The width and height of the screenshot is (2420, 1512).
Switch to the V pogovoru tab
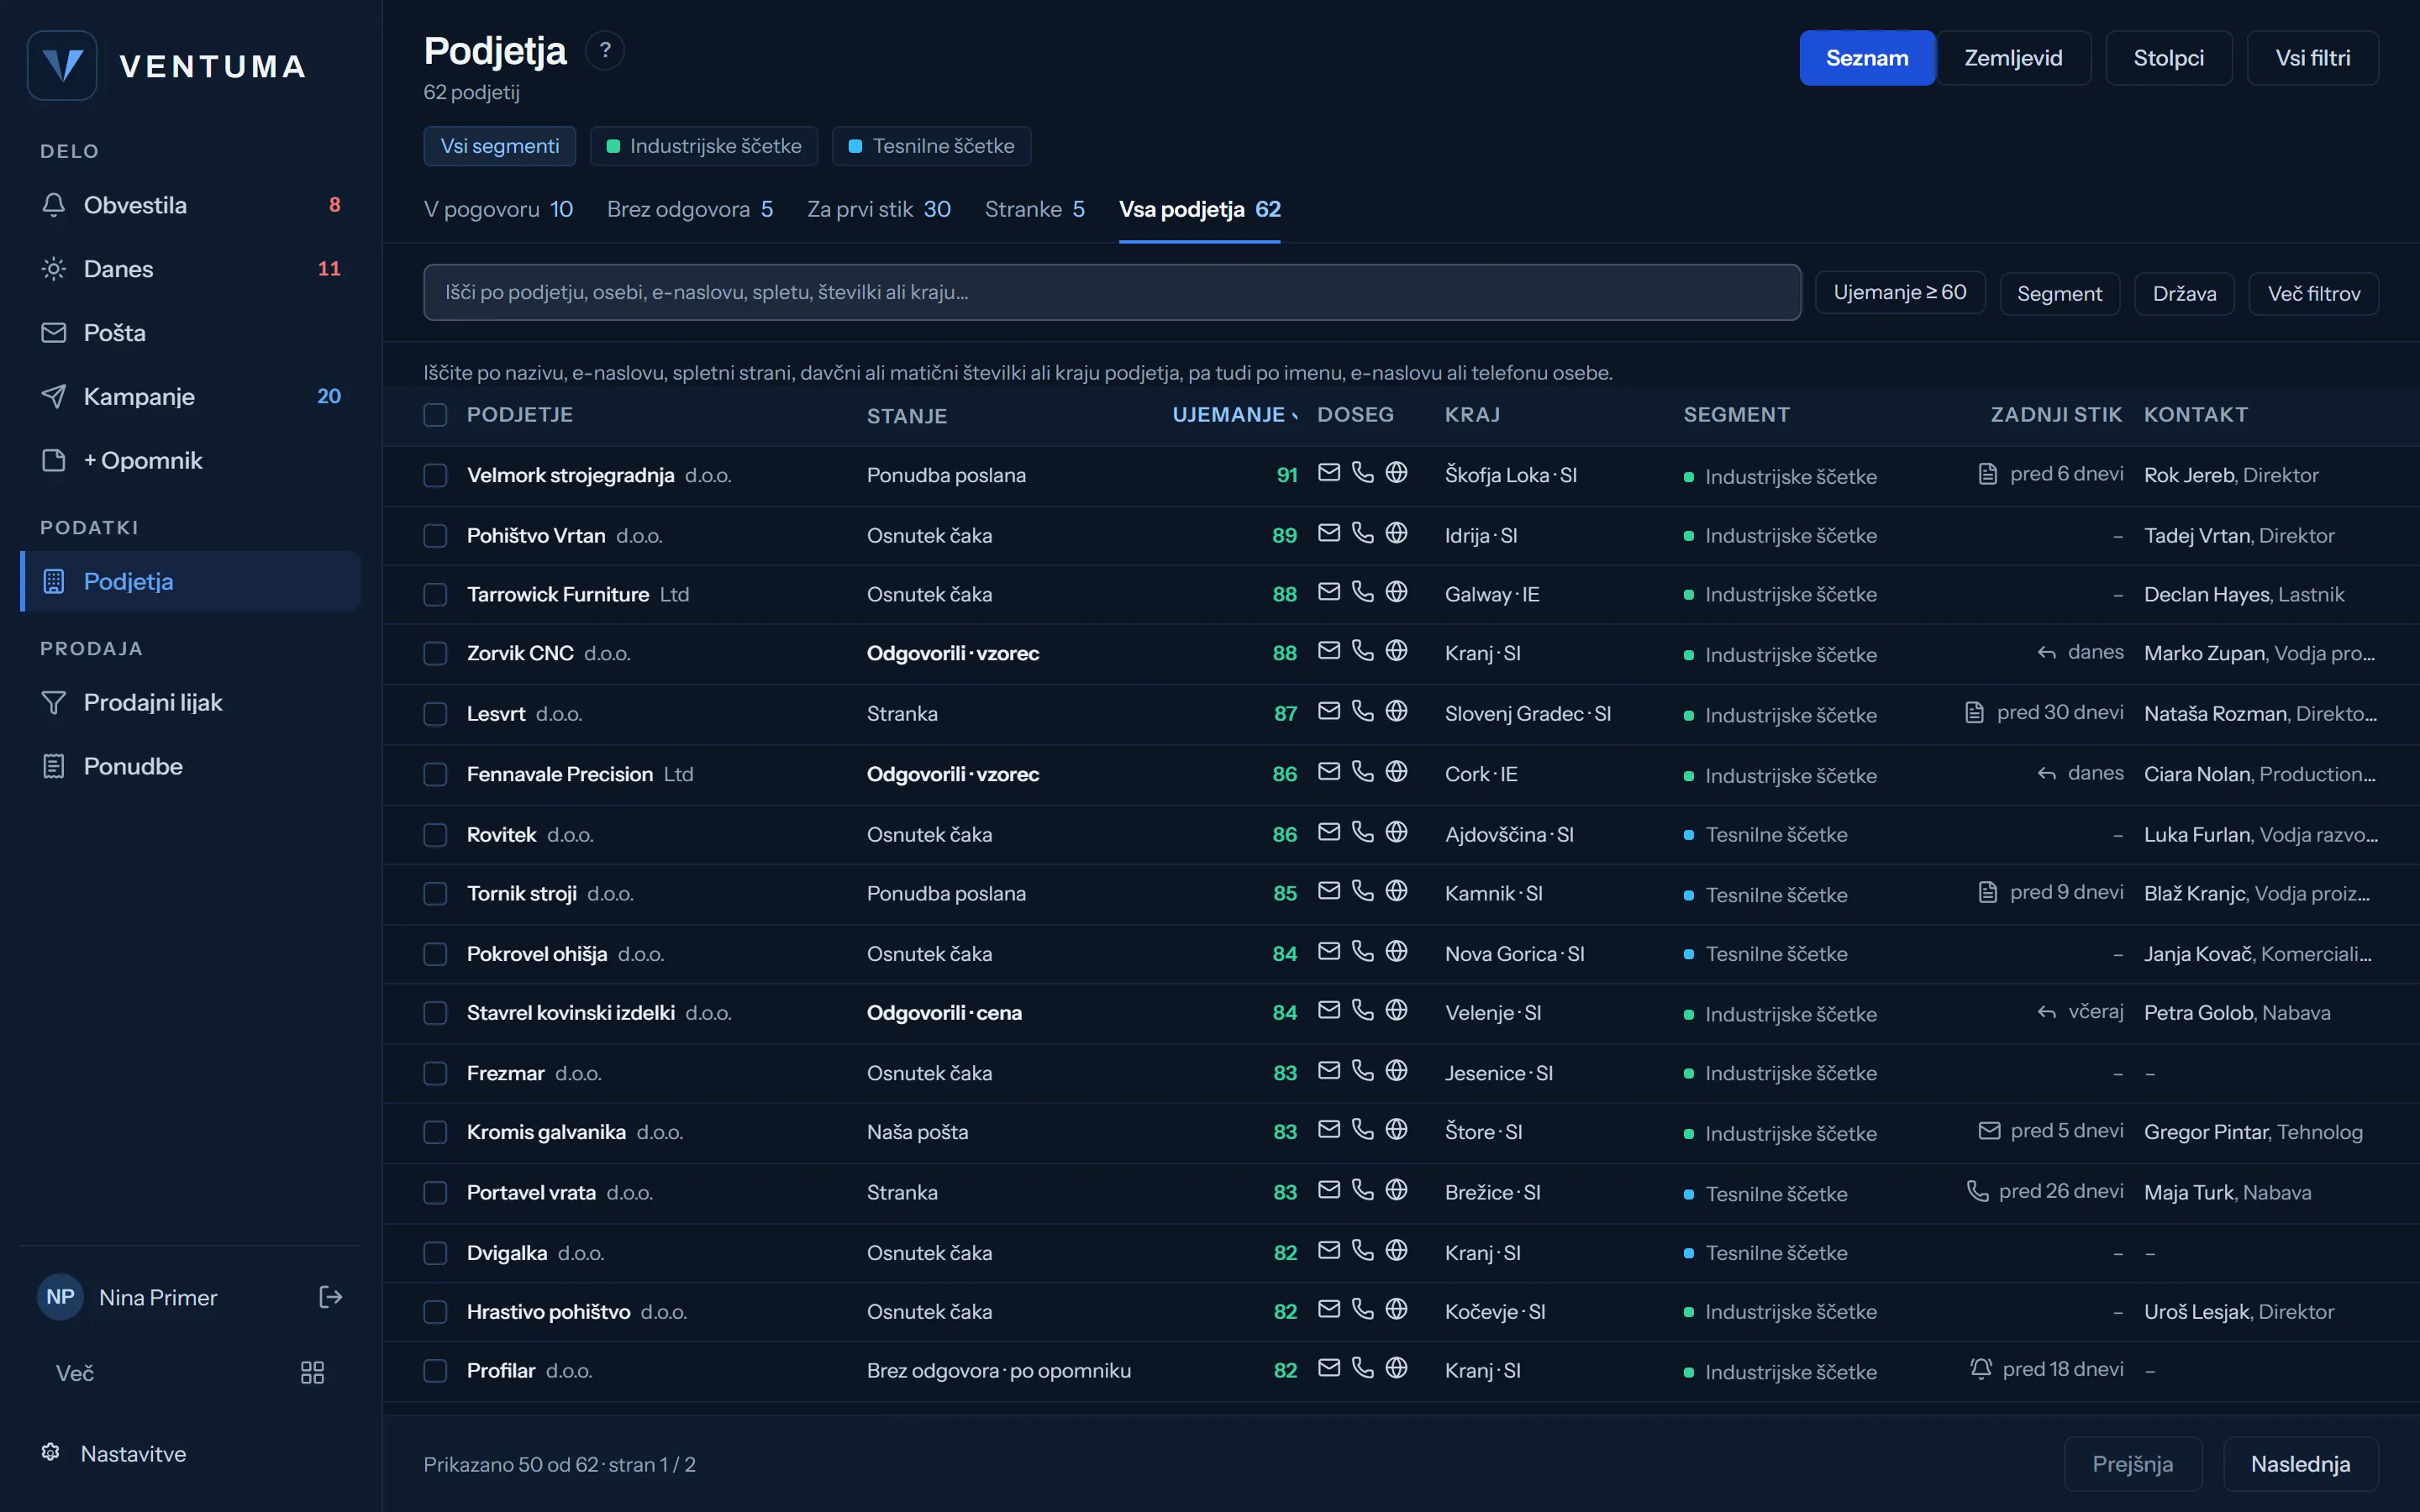[x=498, y=209]
